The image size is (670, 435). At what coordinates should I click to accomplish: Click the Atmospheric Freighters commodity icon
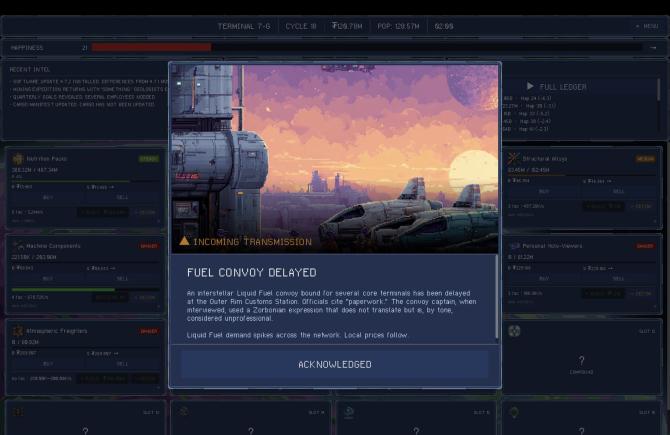[18, 331]
